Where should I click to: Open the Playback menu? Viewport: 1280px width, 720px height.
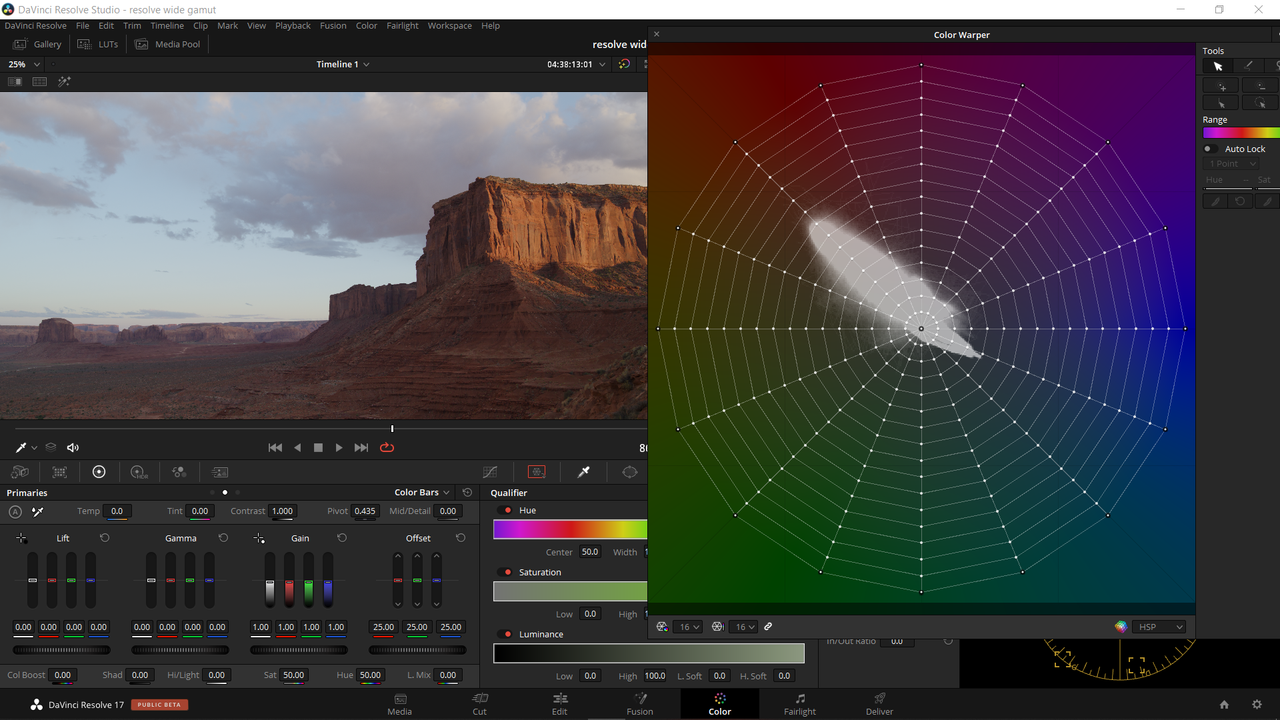tap(293, 26)
